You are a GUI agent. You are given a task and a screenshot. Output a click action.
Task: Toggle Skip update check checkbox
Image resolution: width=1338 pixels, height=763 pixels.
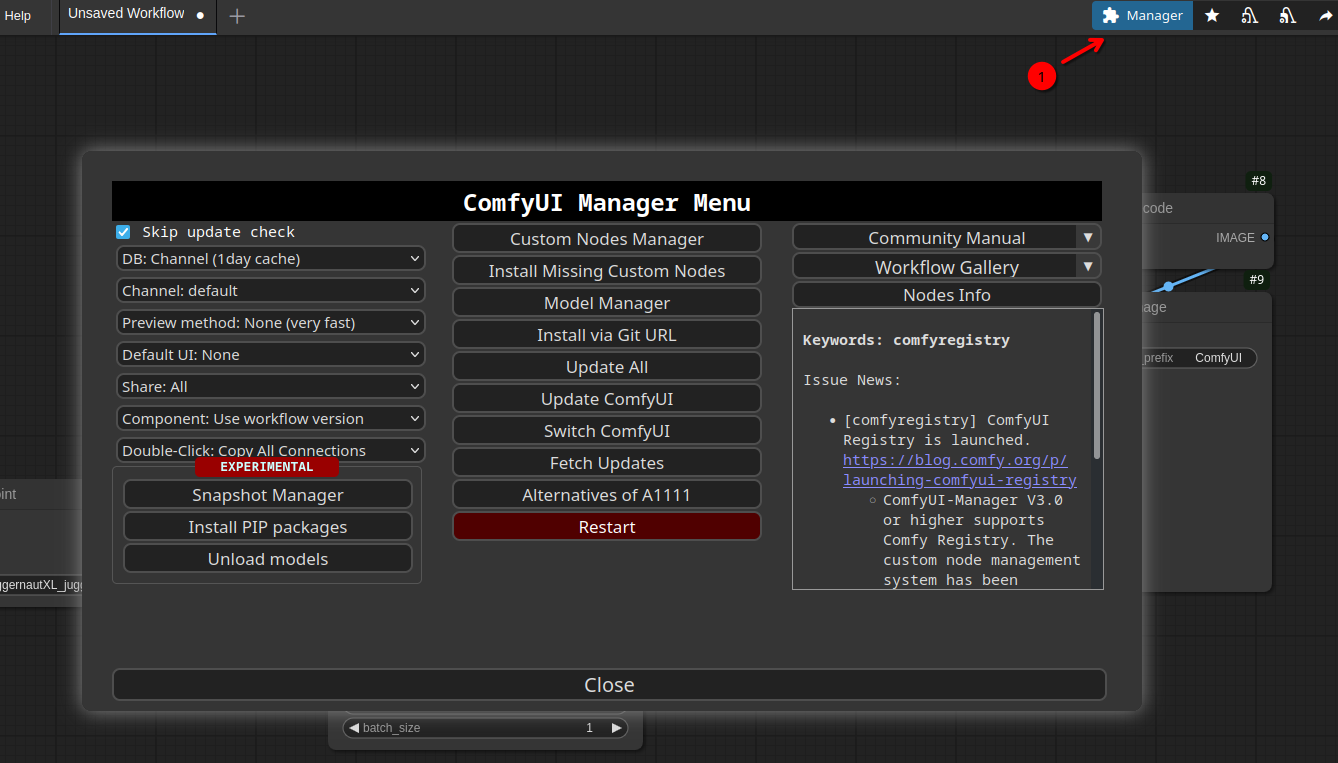(123, 232)
